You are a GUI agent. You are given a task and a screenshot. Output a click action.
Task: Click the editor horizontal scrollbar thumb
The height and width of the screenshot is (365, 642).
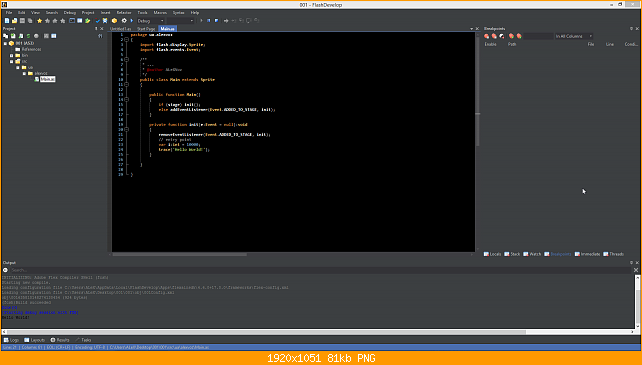[x=180, y=254]
